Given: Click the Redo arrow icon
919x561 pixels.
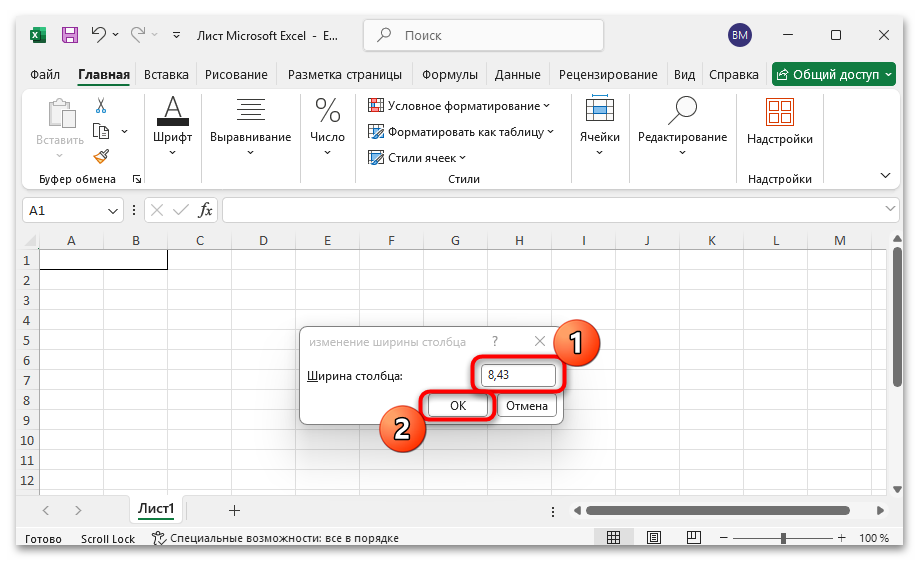Looking at the screenshot, I should (x=138, y=35).
